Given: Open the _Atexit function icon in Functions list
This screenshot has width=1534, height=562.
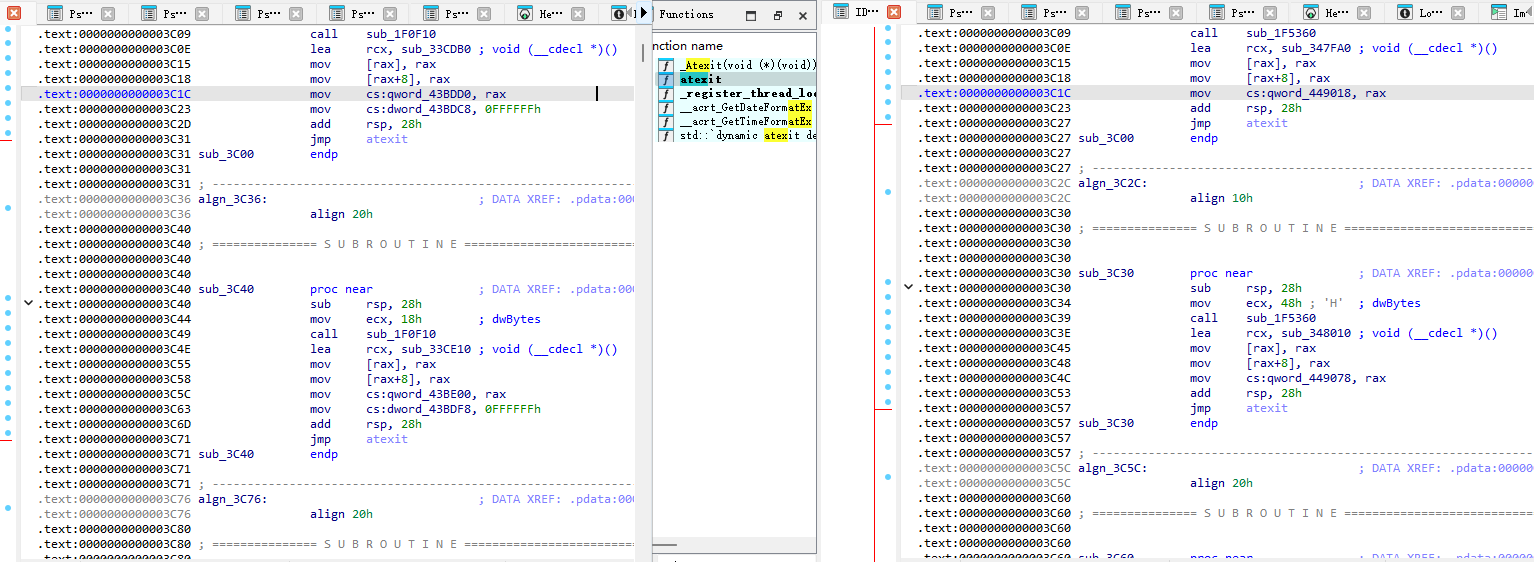Looking at the screenshot, I should [x=665, y=64].
